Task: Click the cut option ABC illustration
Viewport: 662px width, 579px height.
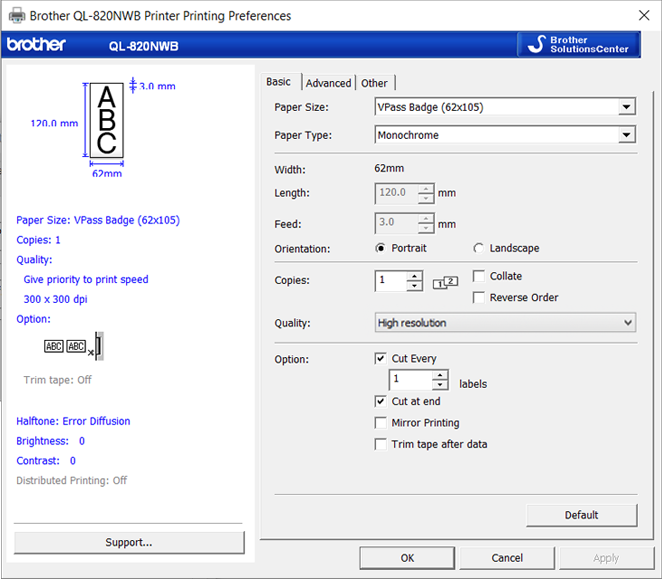Action: pyautogui.click(x=74, y=346)
